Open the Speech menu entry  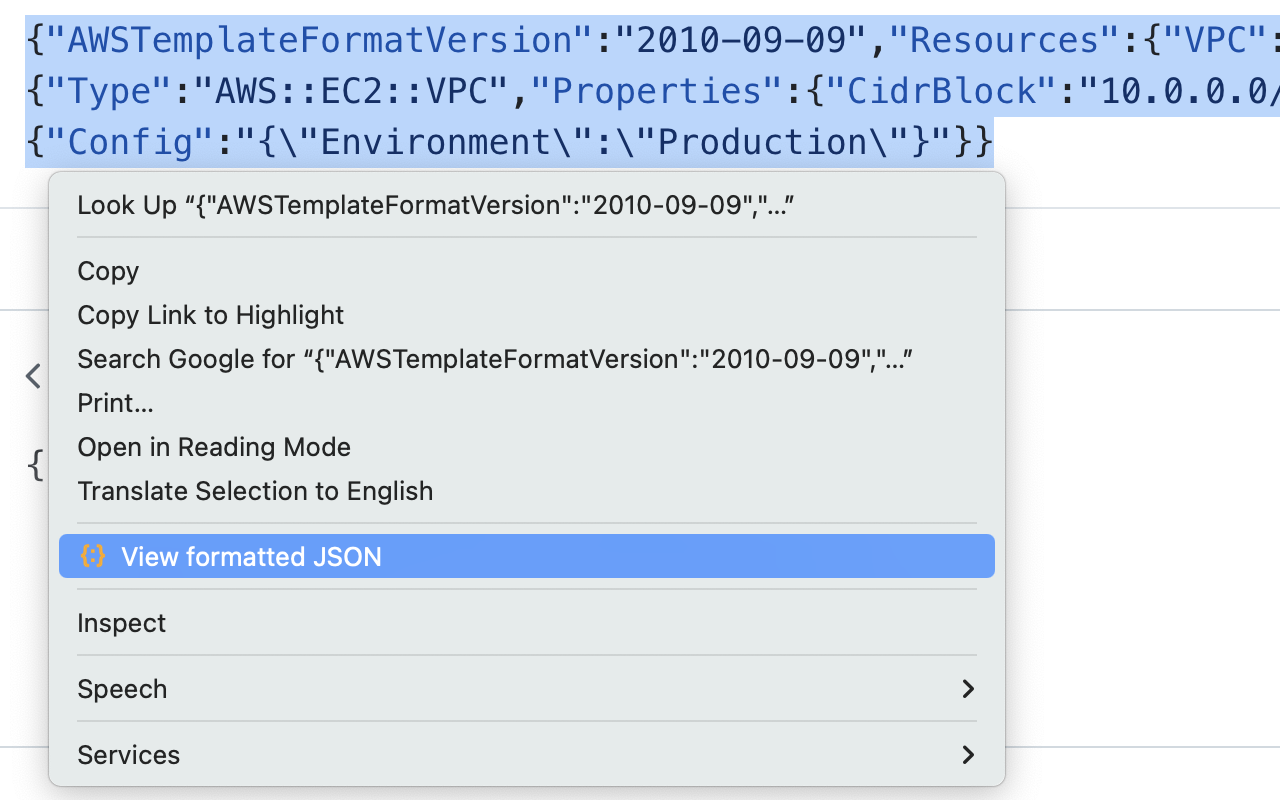pos(527,689)
